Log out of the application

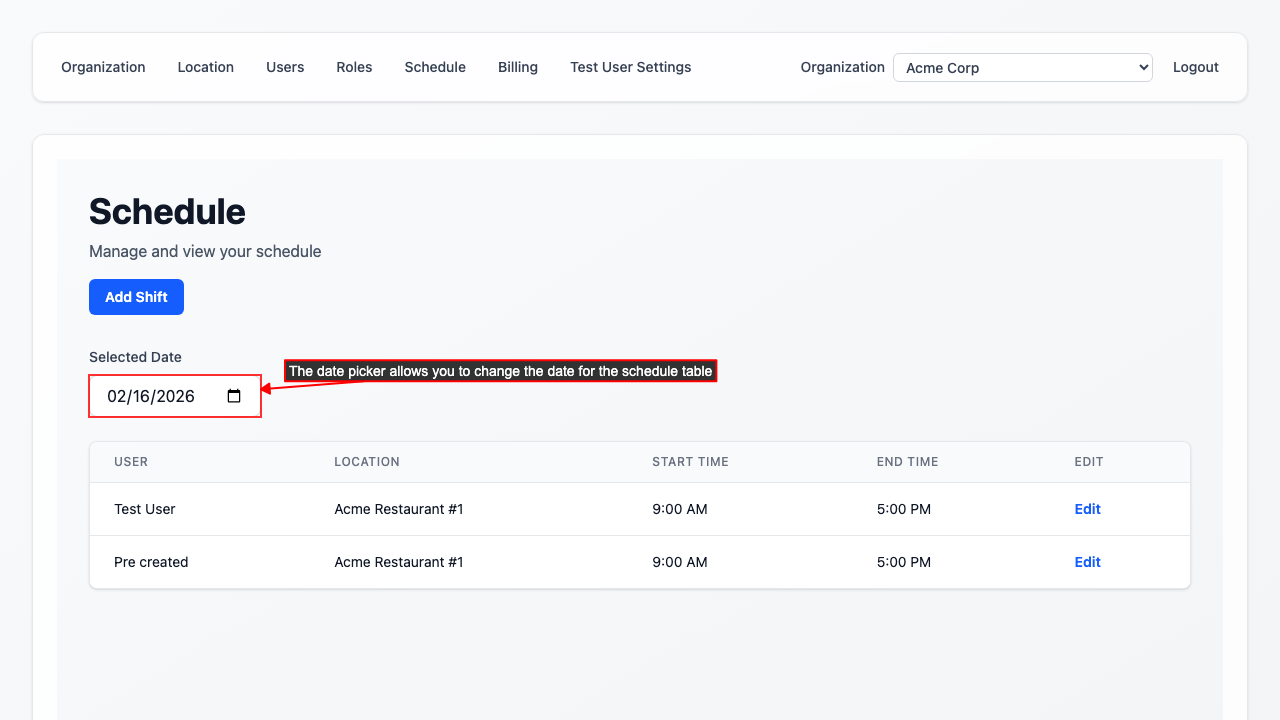click(x=1195, y=67)
